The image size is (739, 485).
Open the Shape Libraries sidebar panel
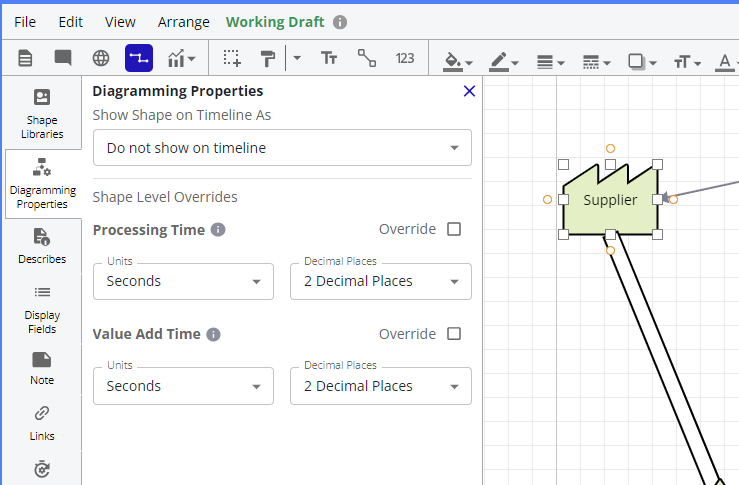point(42,114)
